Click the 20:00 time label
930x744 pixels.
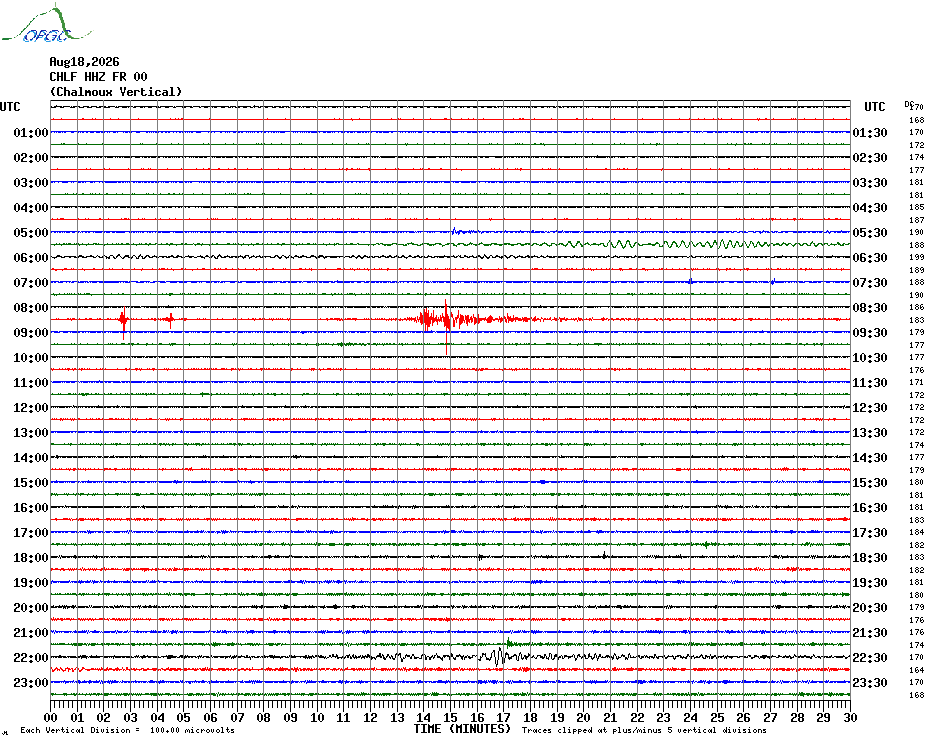[31, 608]
